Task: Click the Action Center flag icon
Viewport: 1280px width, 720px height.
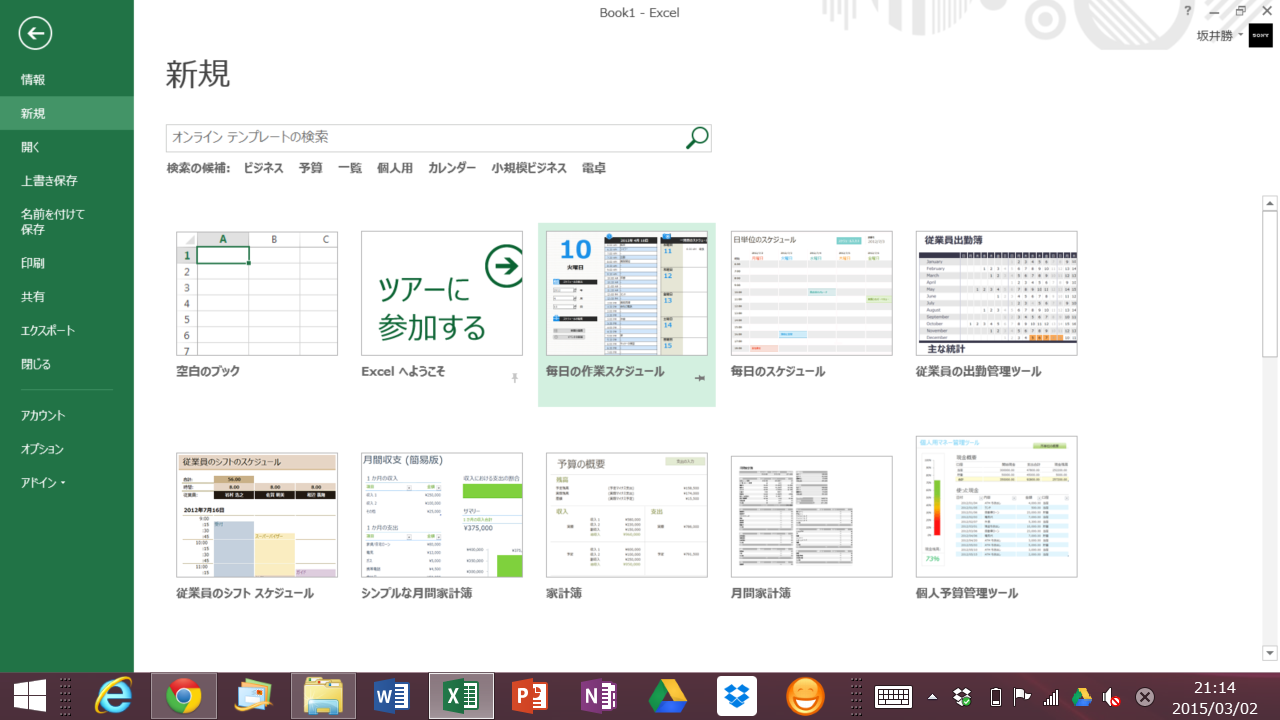Action: (1022, 697)
